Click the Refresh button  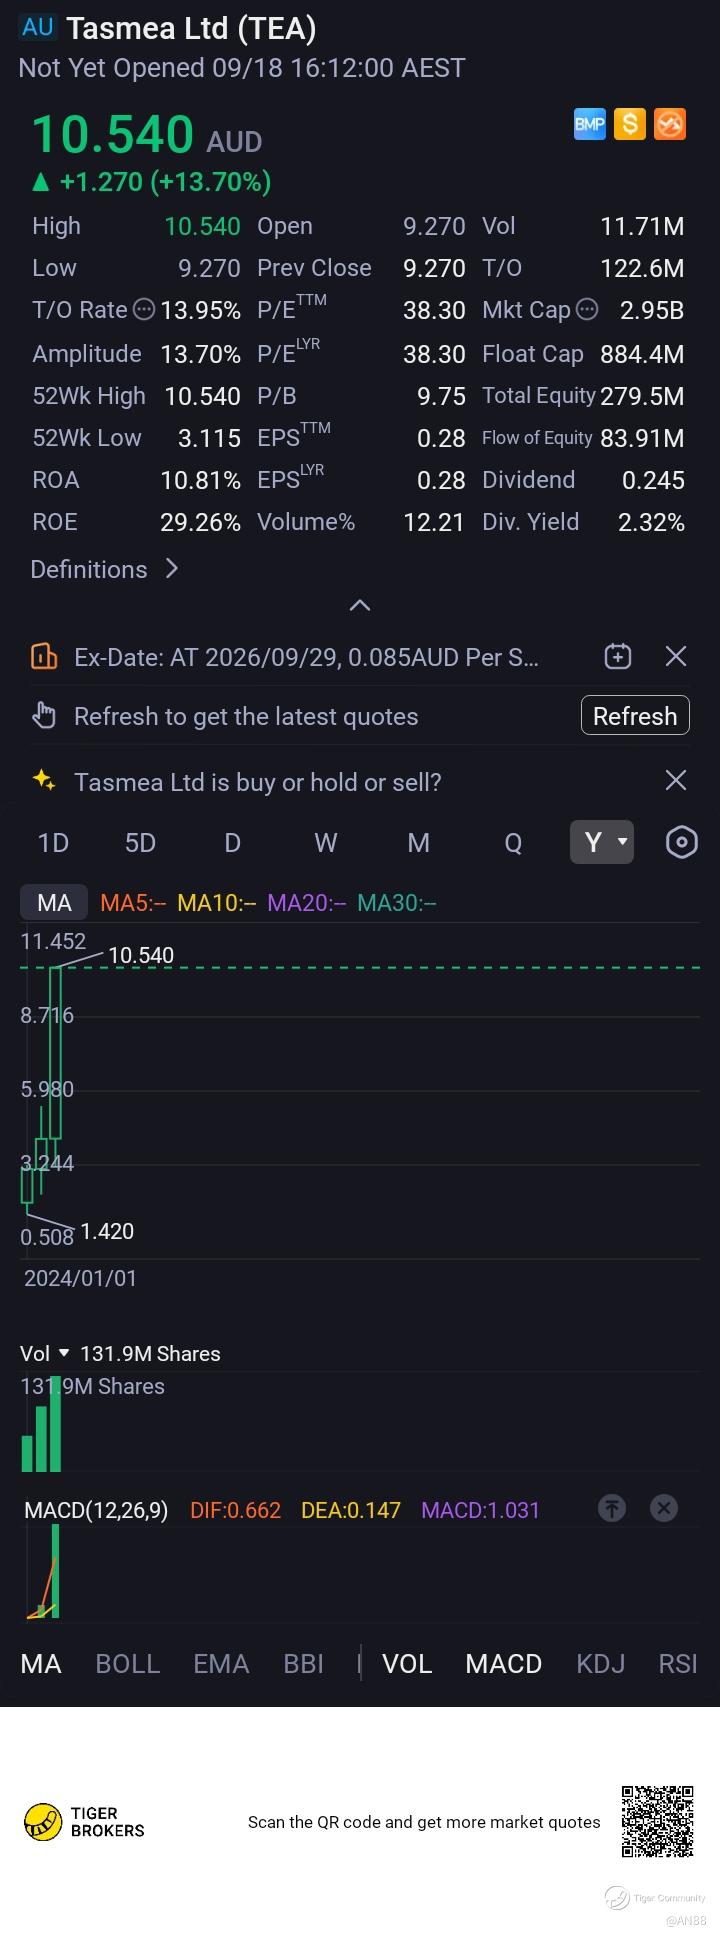pos(635,715)
